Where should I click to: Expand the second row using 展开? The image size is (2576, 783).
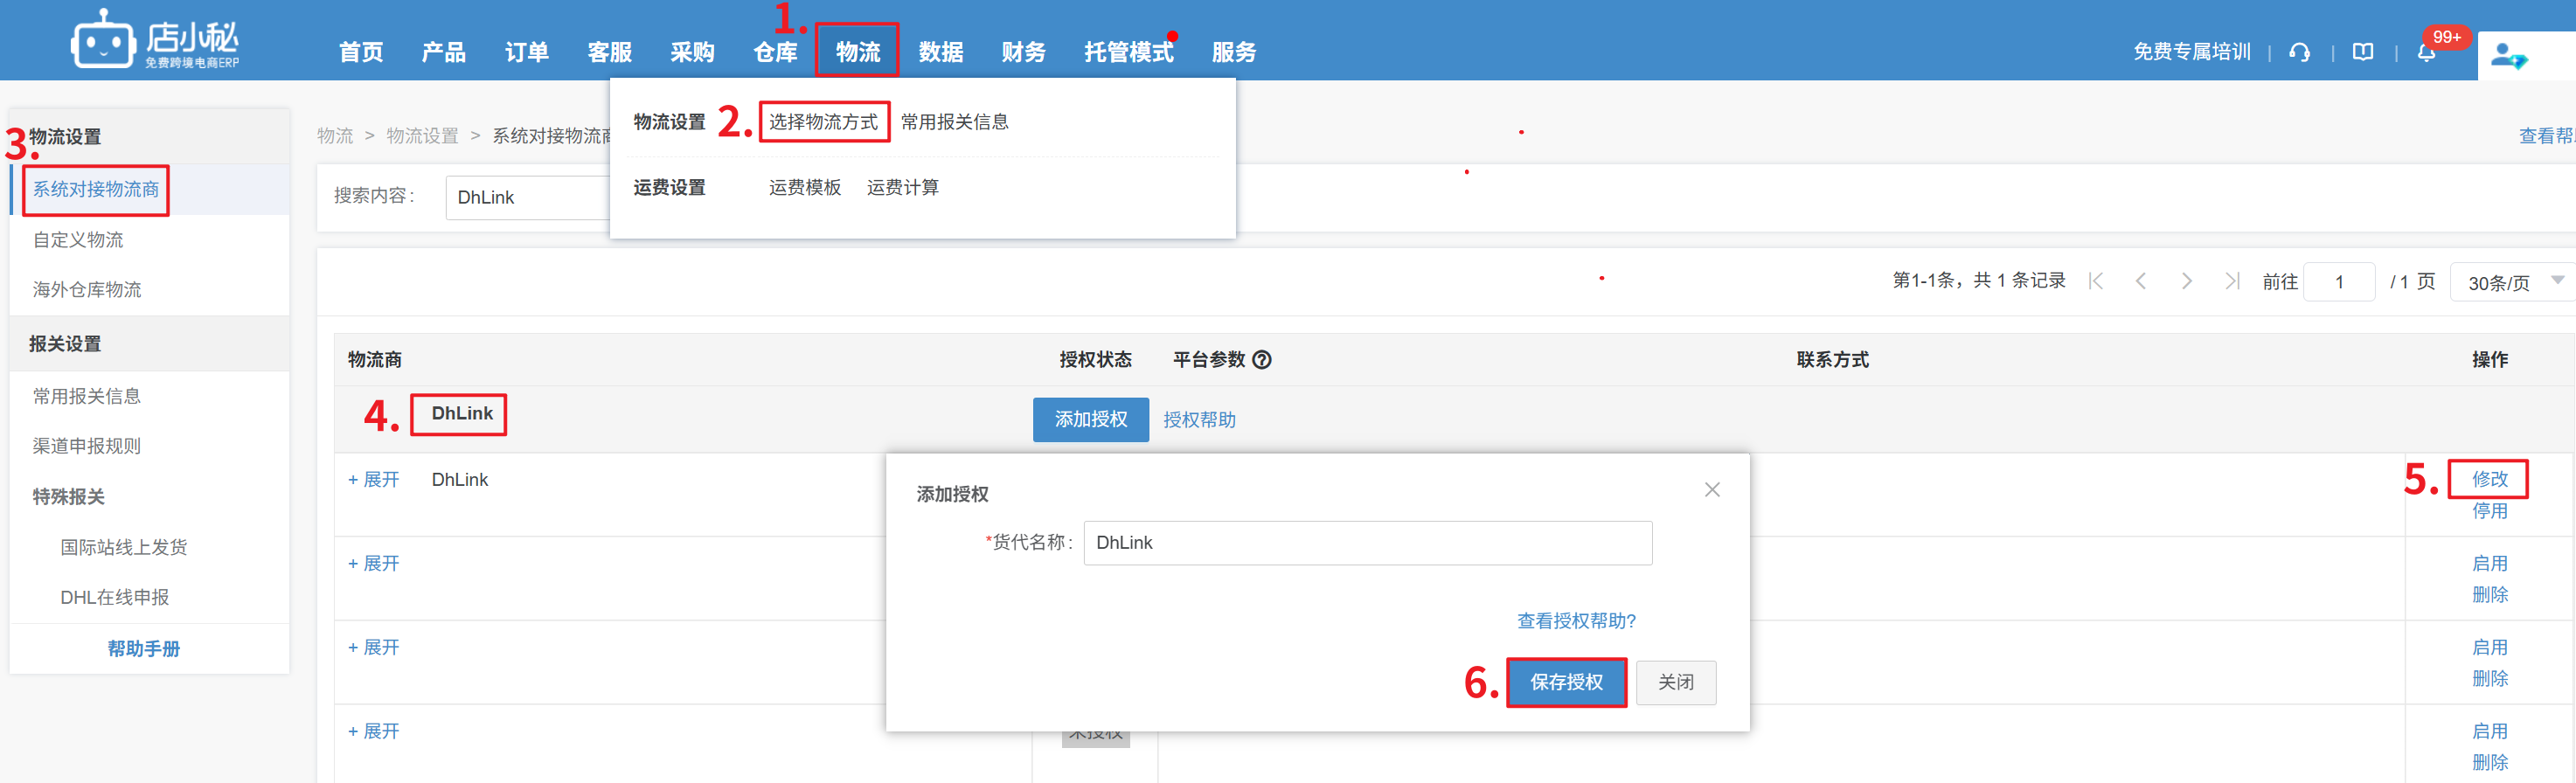coord(374,564)
